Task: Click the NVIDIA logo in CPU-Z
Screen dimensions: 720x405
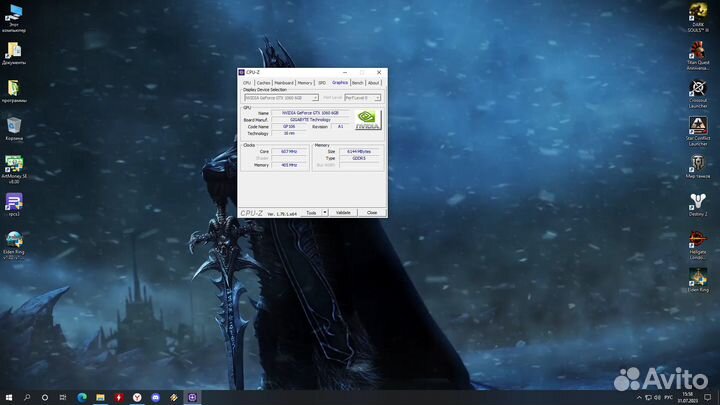Action: click(367, 120)
